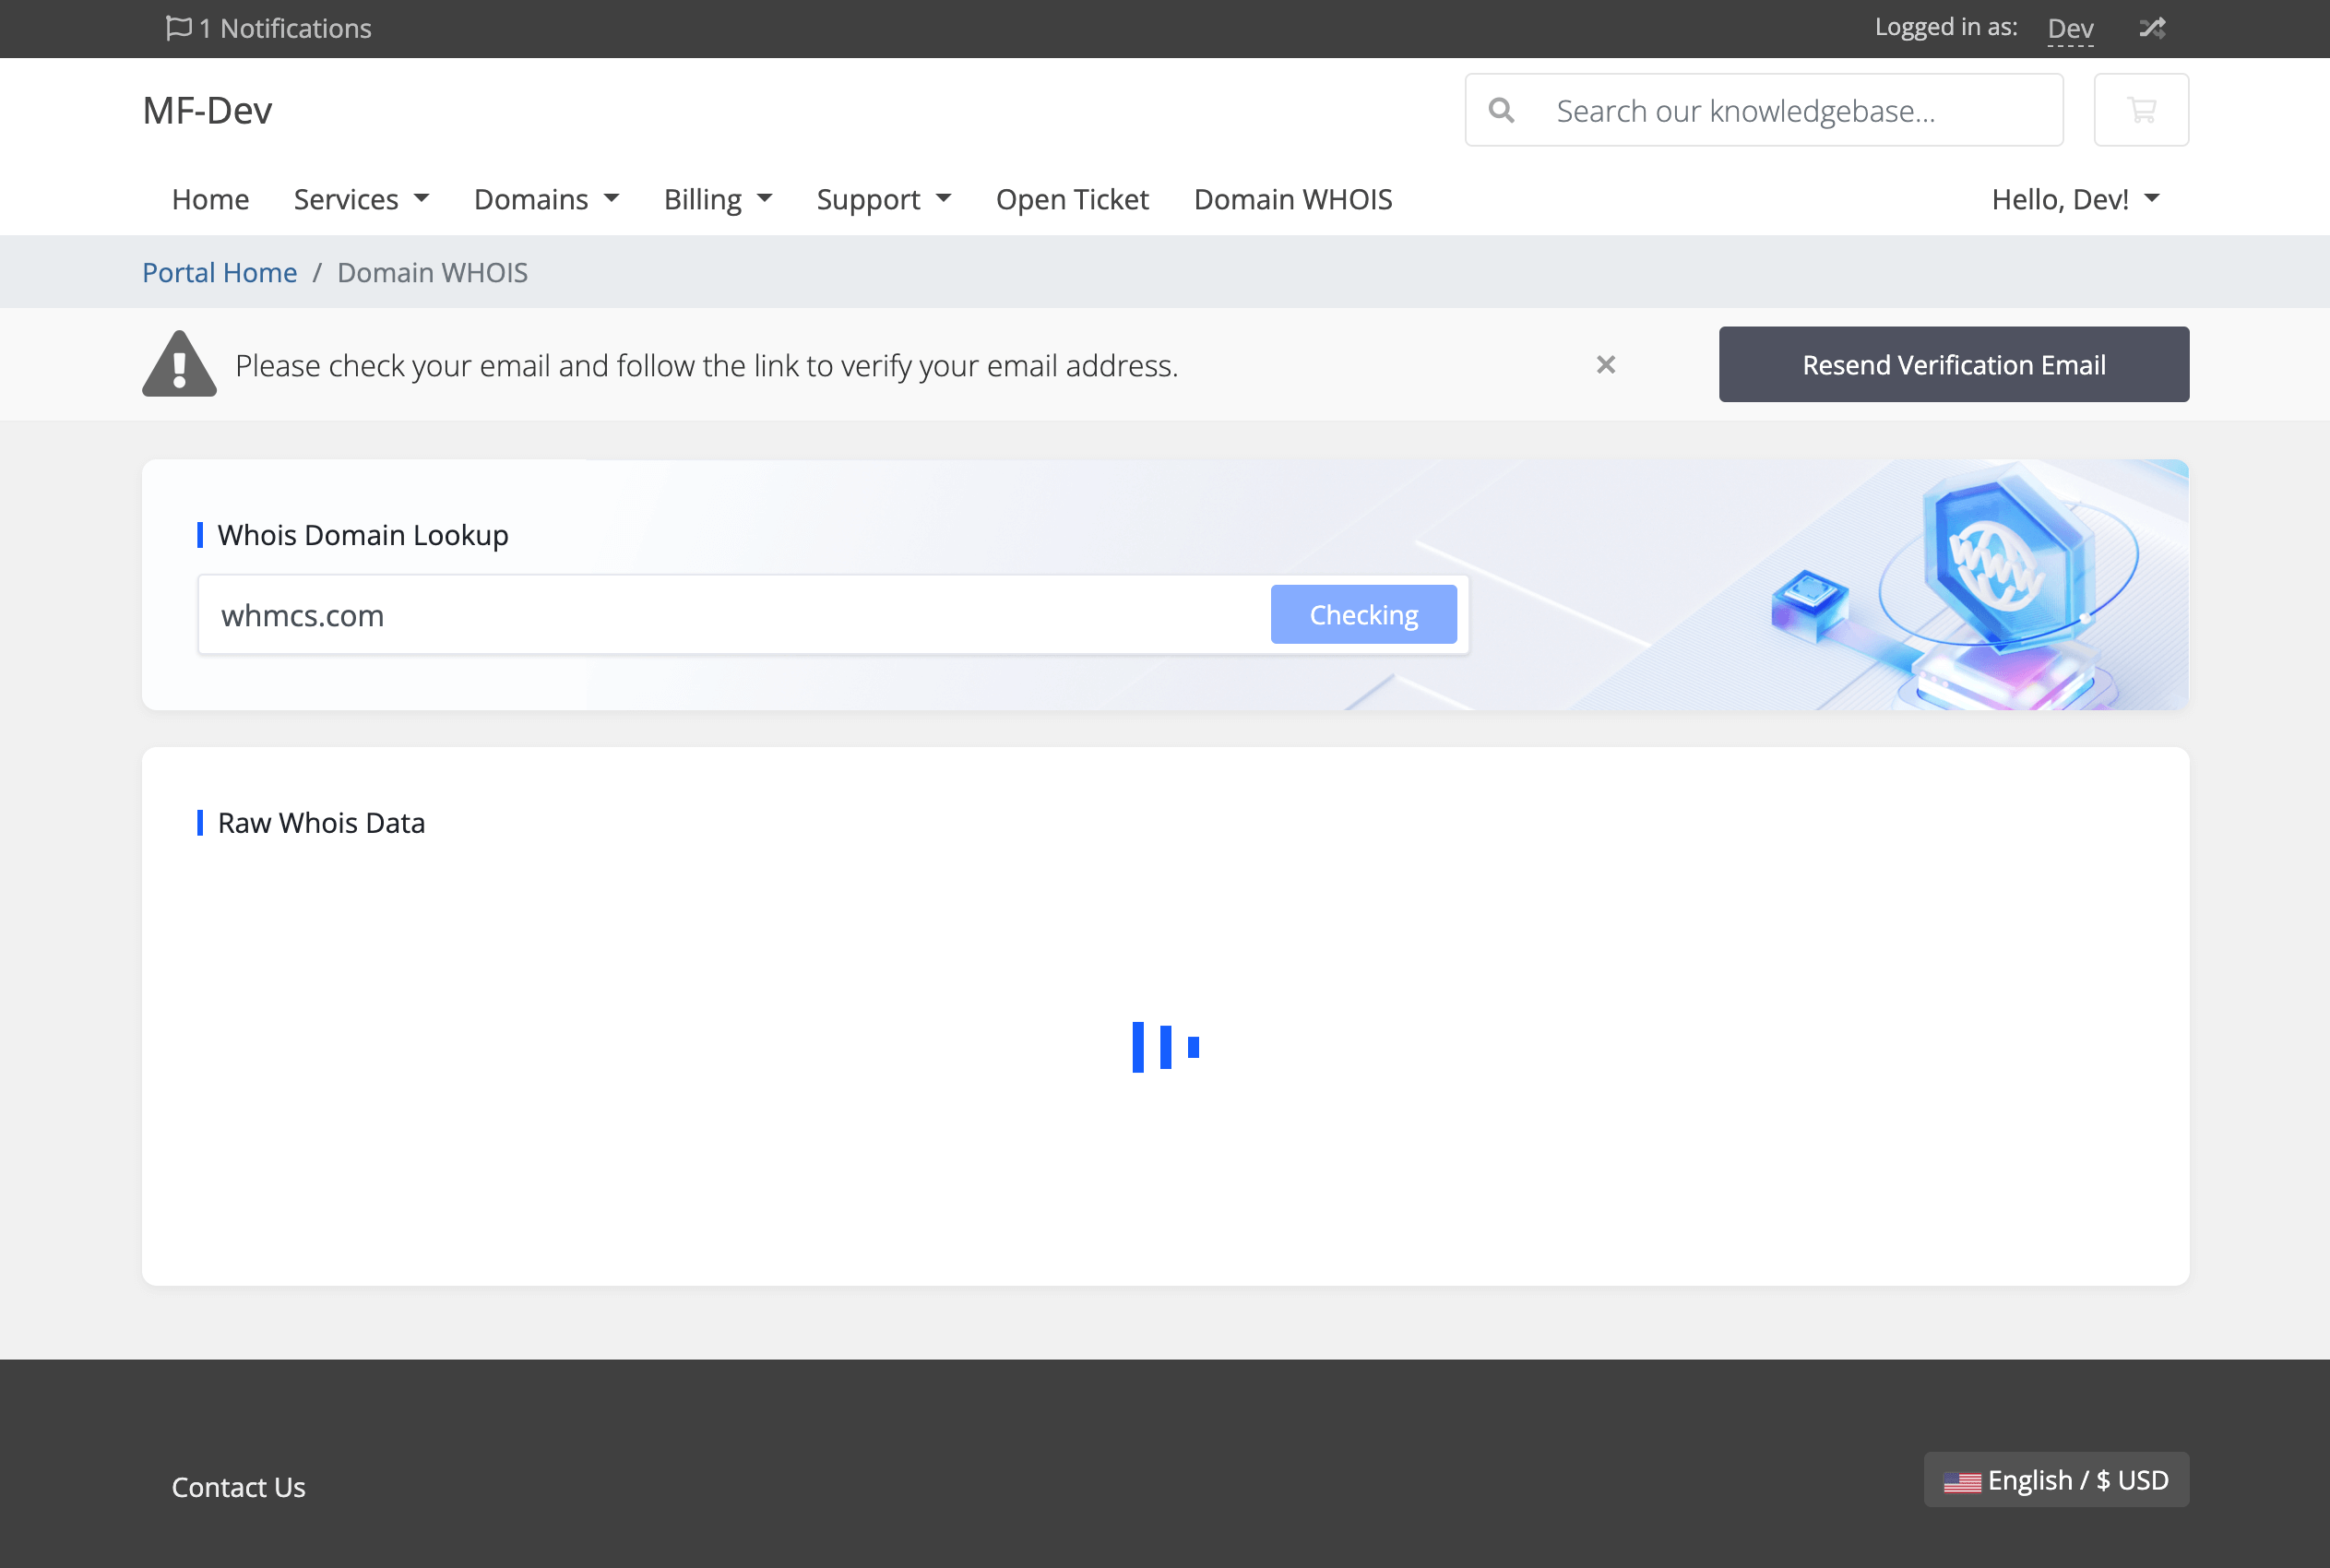Click Resend Verification Email button
The image size is (2330, 1568).
click(1954, 364)
